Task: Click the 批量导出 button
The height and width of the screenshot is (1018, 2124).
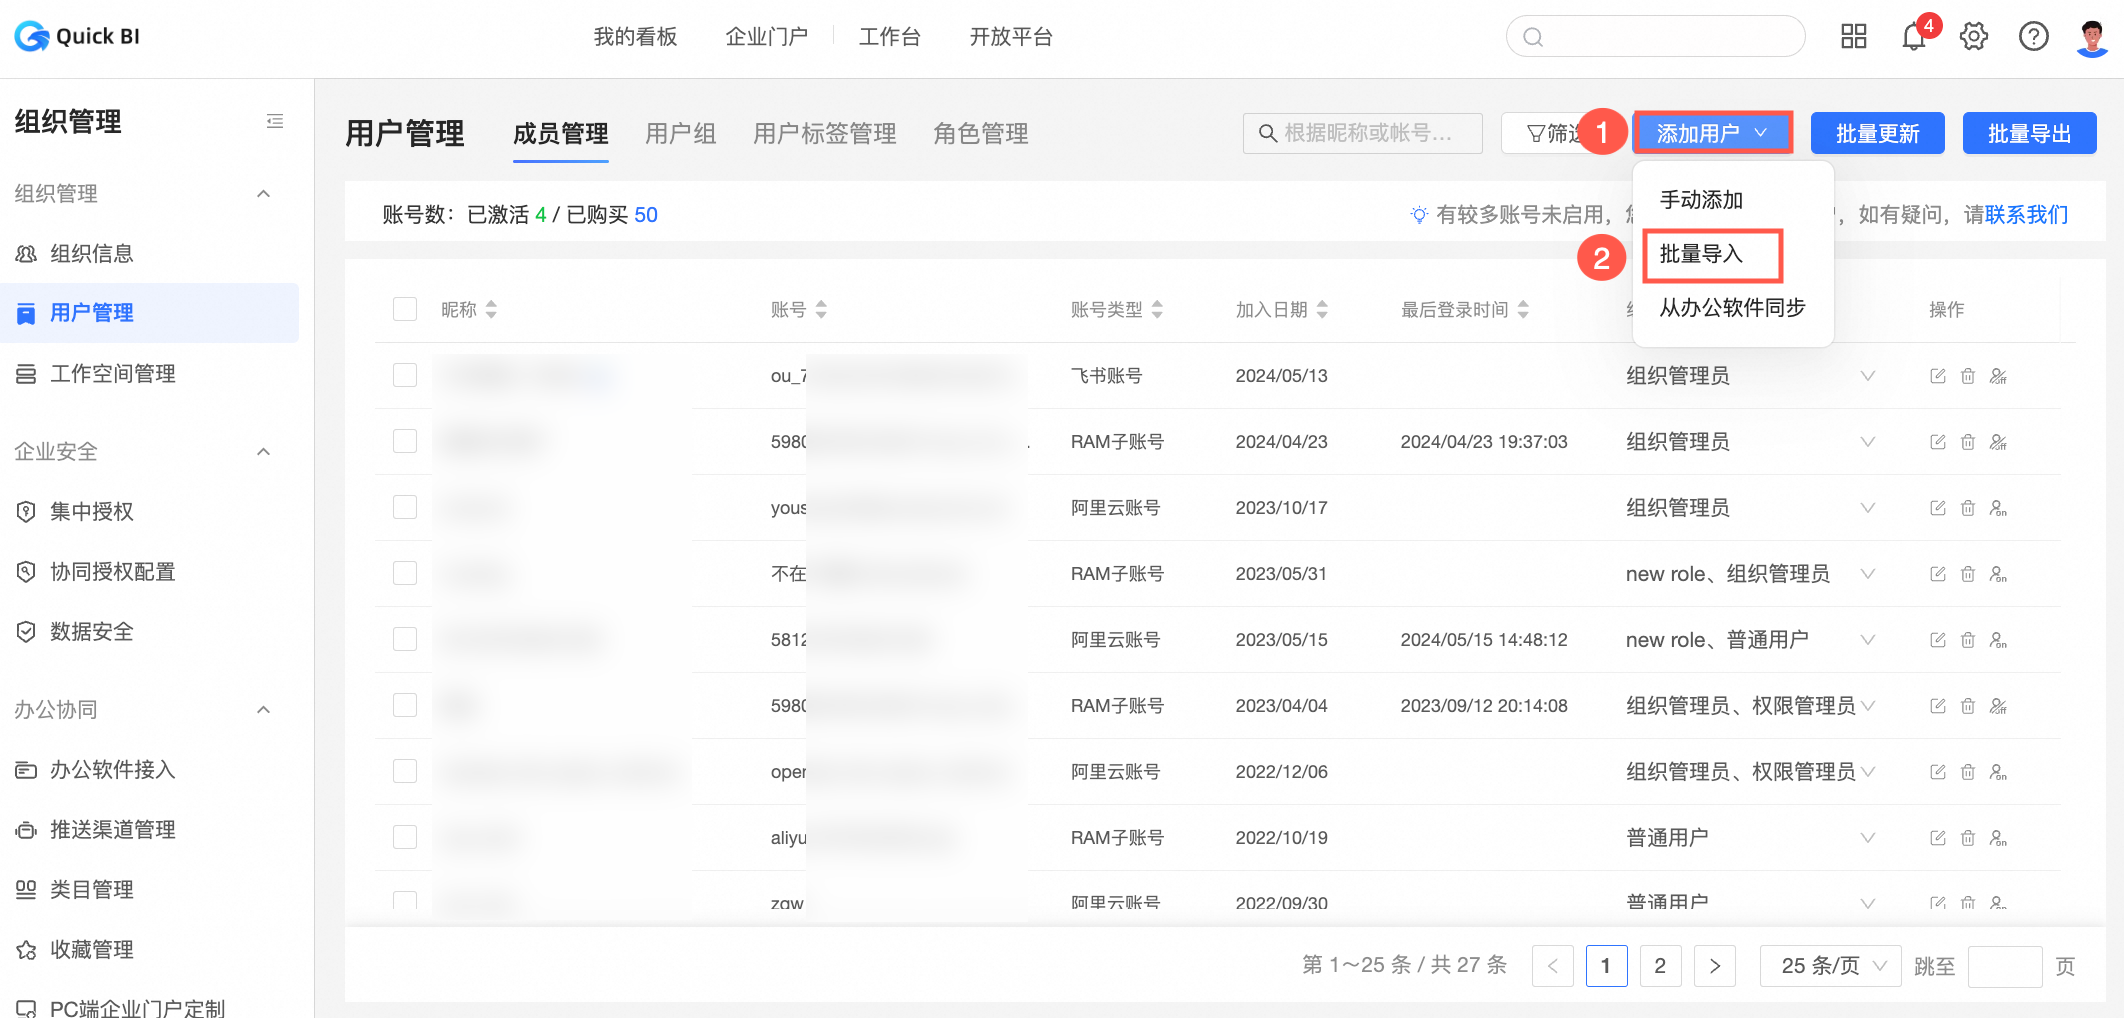Action: tap(2029, 133)
